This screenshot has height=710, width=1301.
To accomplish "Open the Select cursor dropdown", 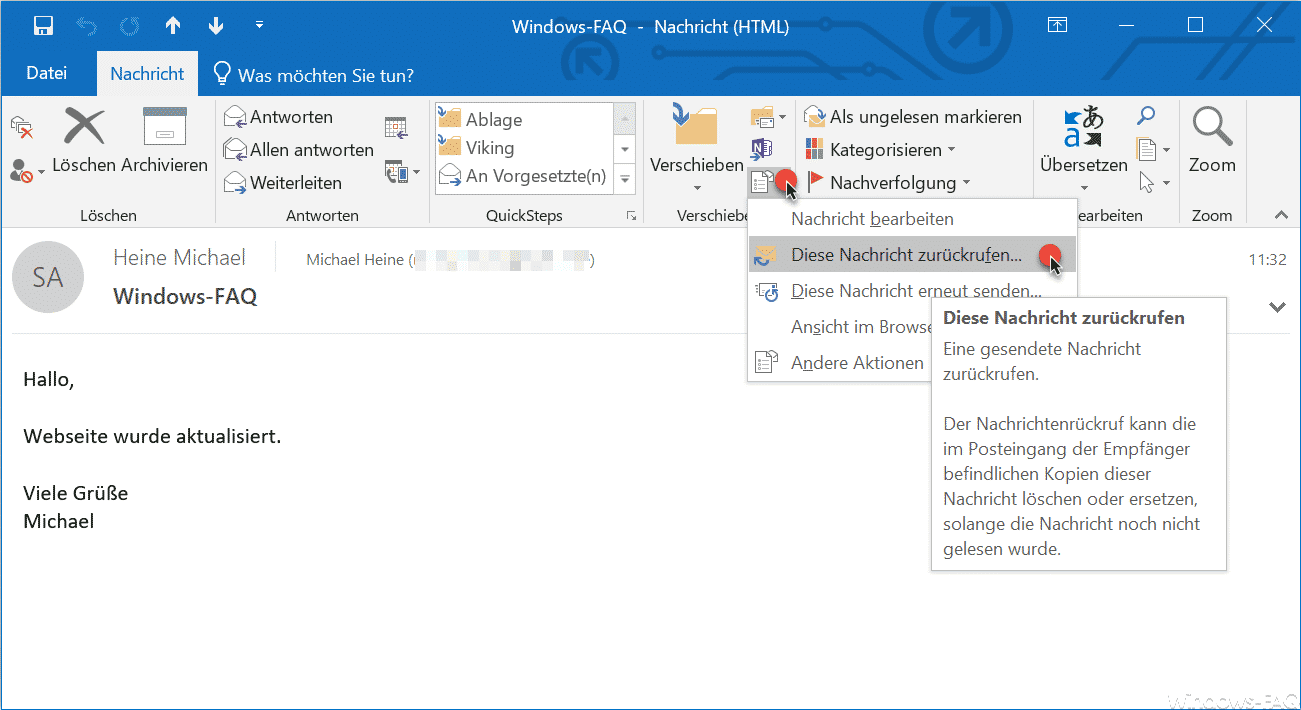I will pos(1153,183).
